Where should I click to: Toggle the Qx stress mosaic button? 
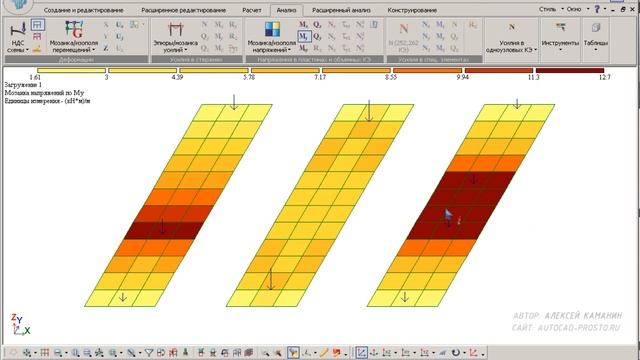pos(318,24)
